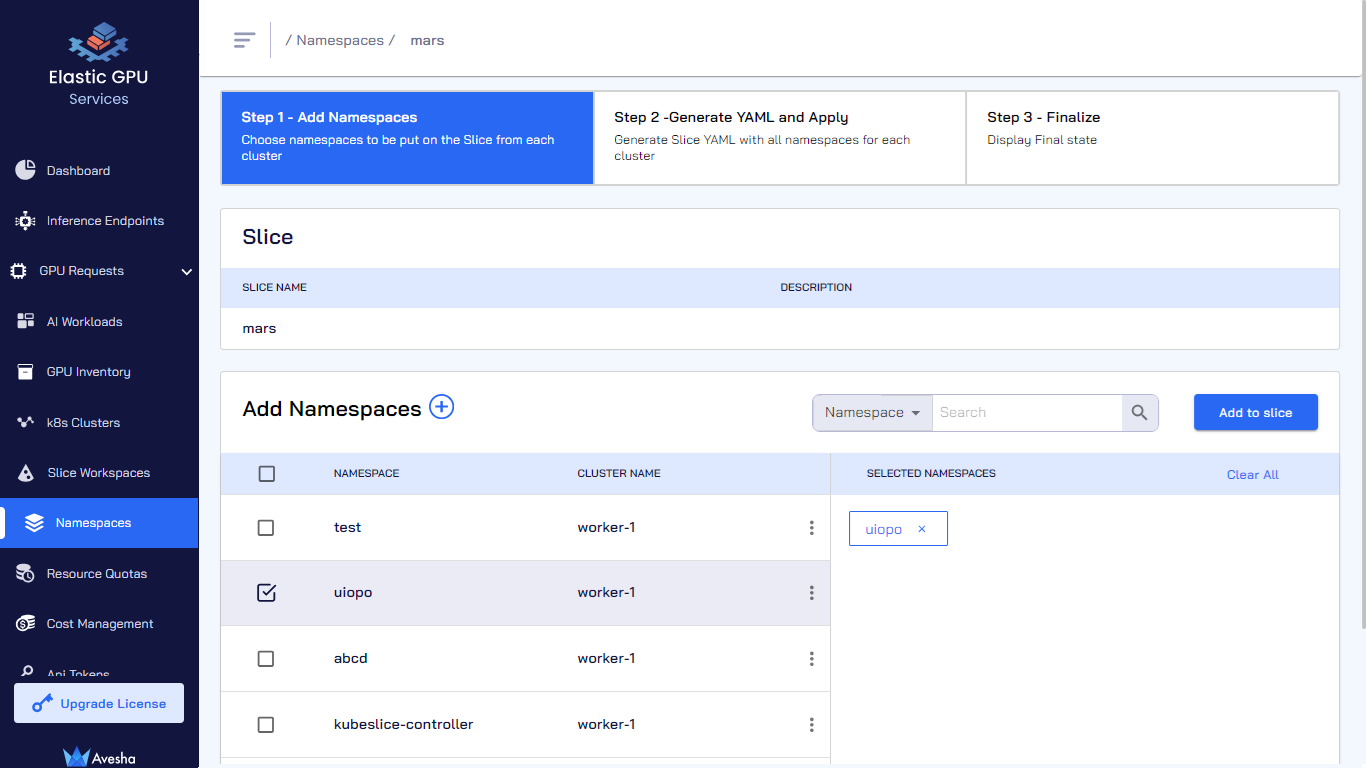Click inside the namespace Search field
This screenshot has height=774, width=1366.
point(1027,412)
